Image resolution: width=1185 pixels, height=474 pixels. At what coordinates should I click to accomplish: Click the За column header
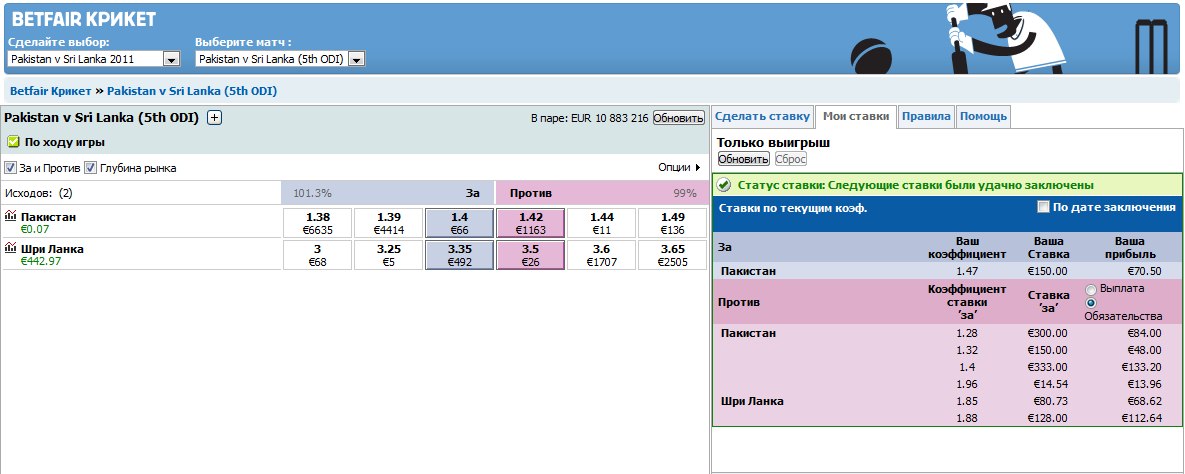(473, 193)
